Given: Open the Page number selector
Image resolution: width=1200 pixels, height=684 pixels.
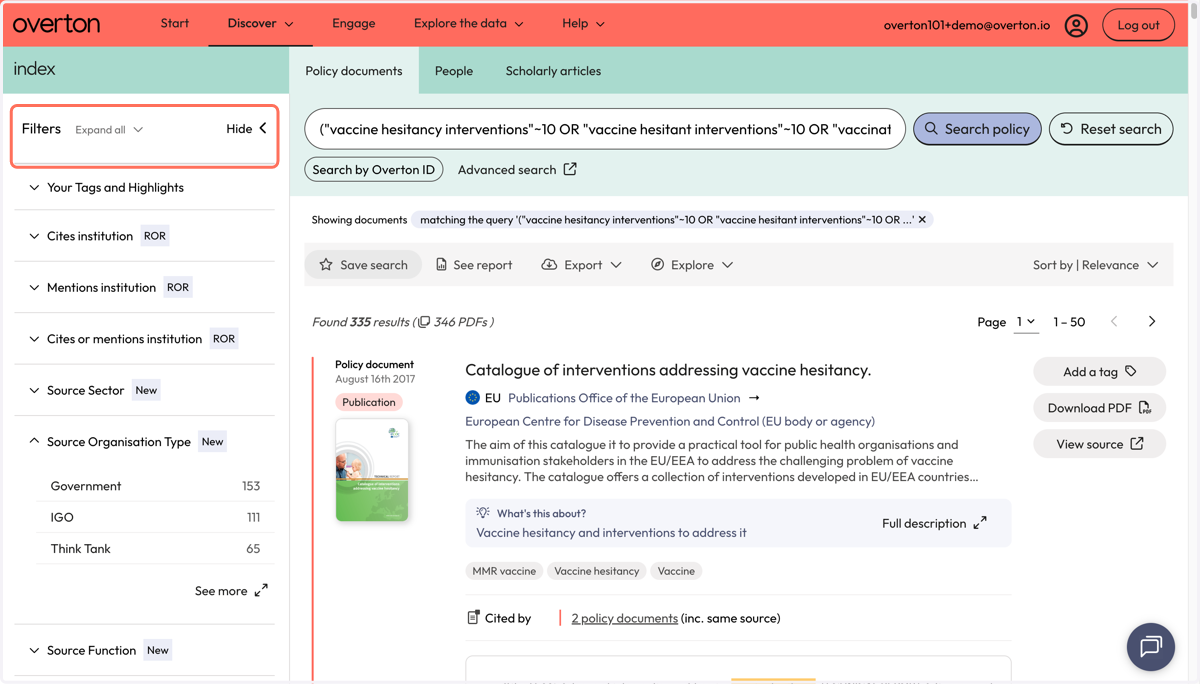Looking at the screenshot, I should (x=1026, y=321).
